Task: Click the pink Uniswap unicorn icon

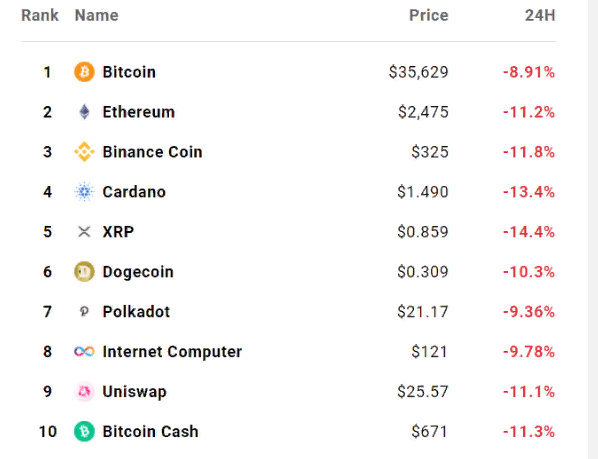Action: (84, 391)
